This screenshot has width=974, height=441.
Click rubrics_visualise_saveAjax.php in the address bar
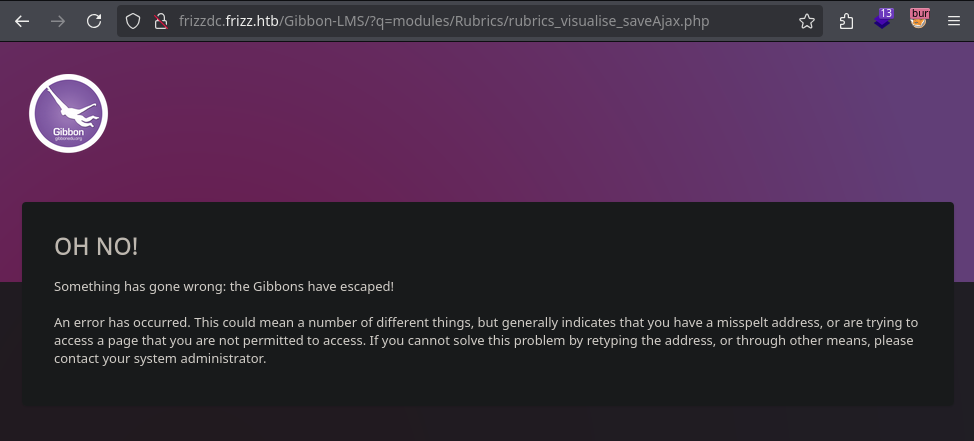609,21
